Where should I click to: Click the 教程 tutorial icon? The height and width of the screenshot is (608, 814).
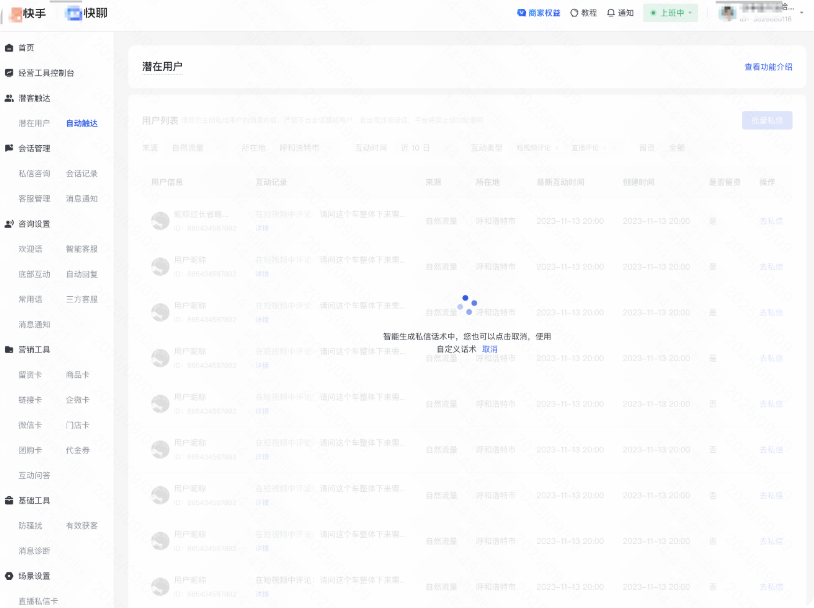click(574, 13)
